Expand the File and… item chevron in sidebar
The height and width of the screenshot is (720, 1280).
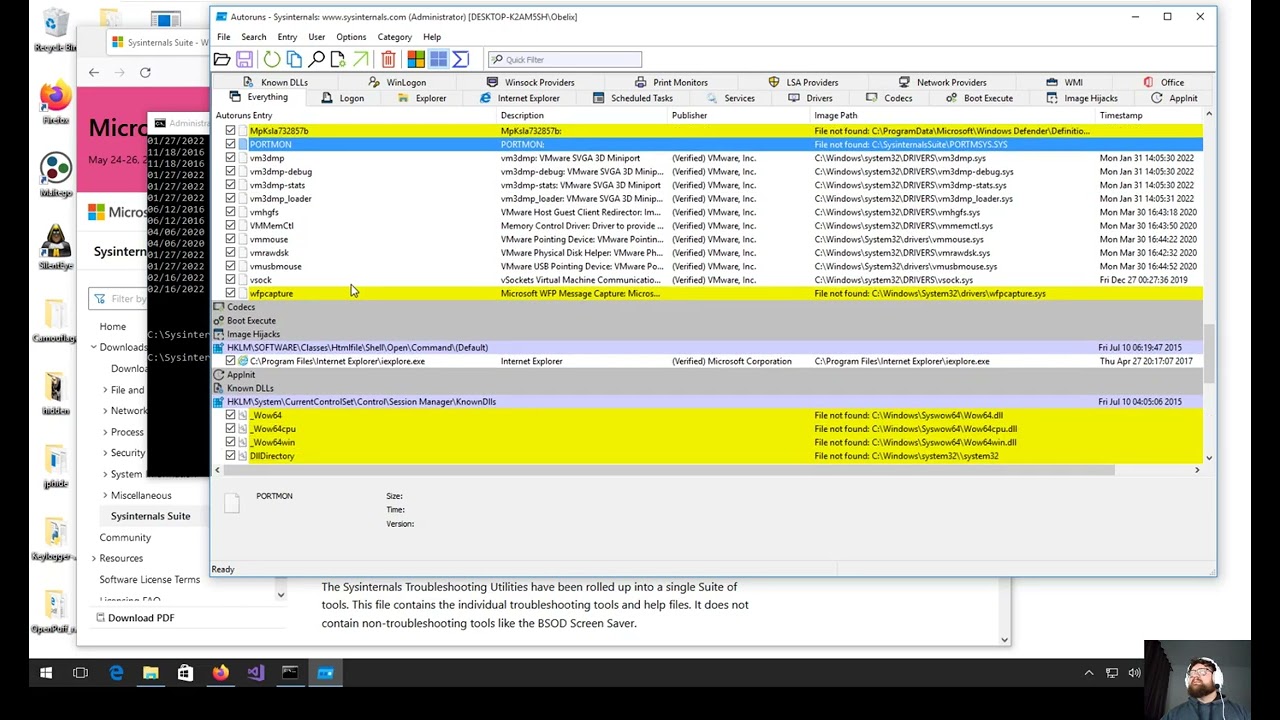(x=105, y=390)
